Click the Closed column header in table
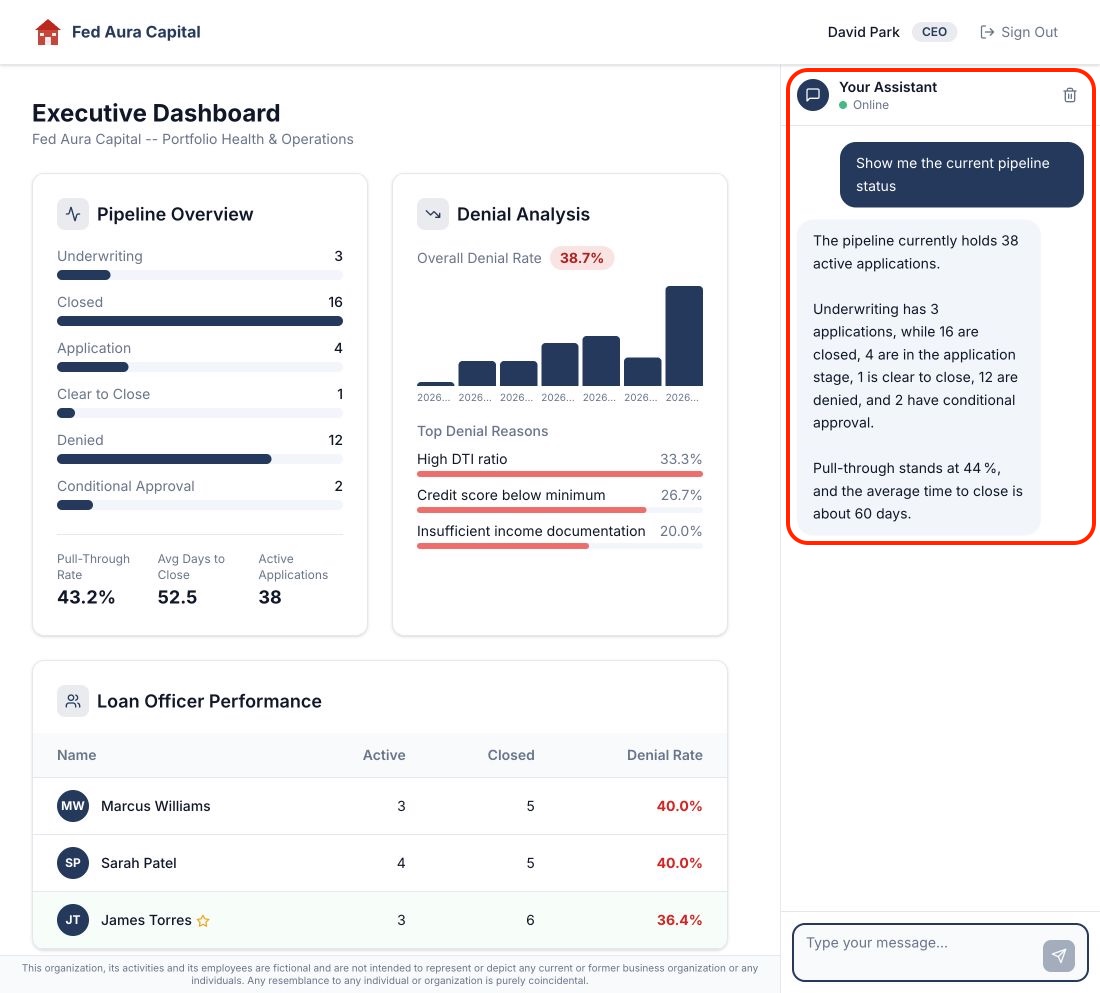 tap(511, 755)
